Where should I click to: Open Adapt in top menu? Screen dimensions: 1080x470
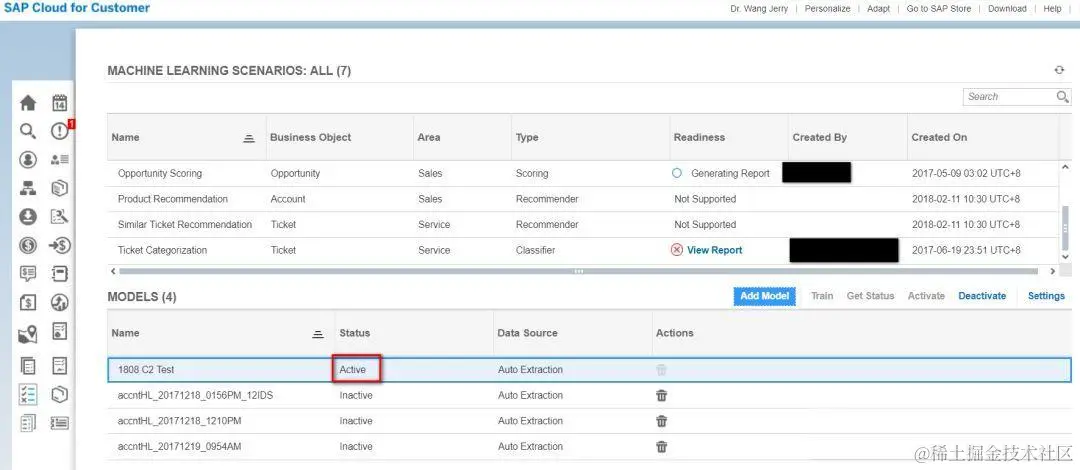(878, 9)
